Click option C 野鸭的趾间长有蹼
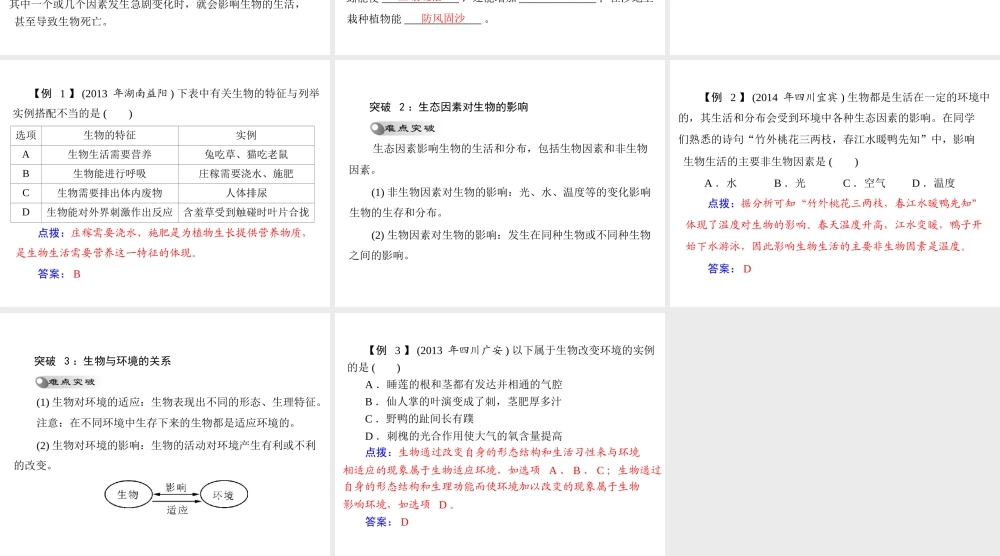This screenshot has width=1000, height=556. [x=420, y=419]
